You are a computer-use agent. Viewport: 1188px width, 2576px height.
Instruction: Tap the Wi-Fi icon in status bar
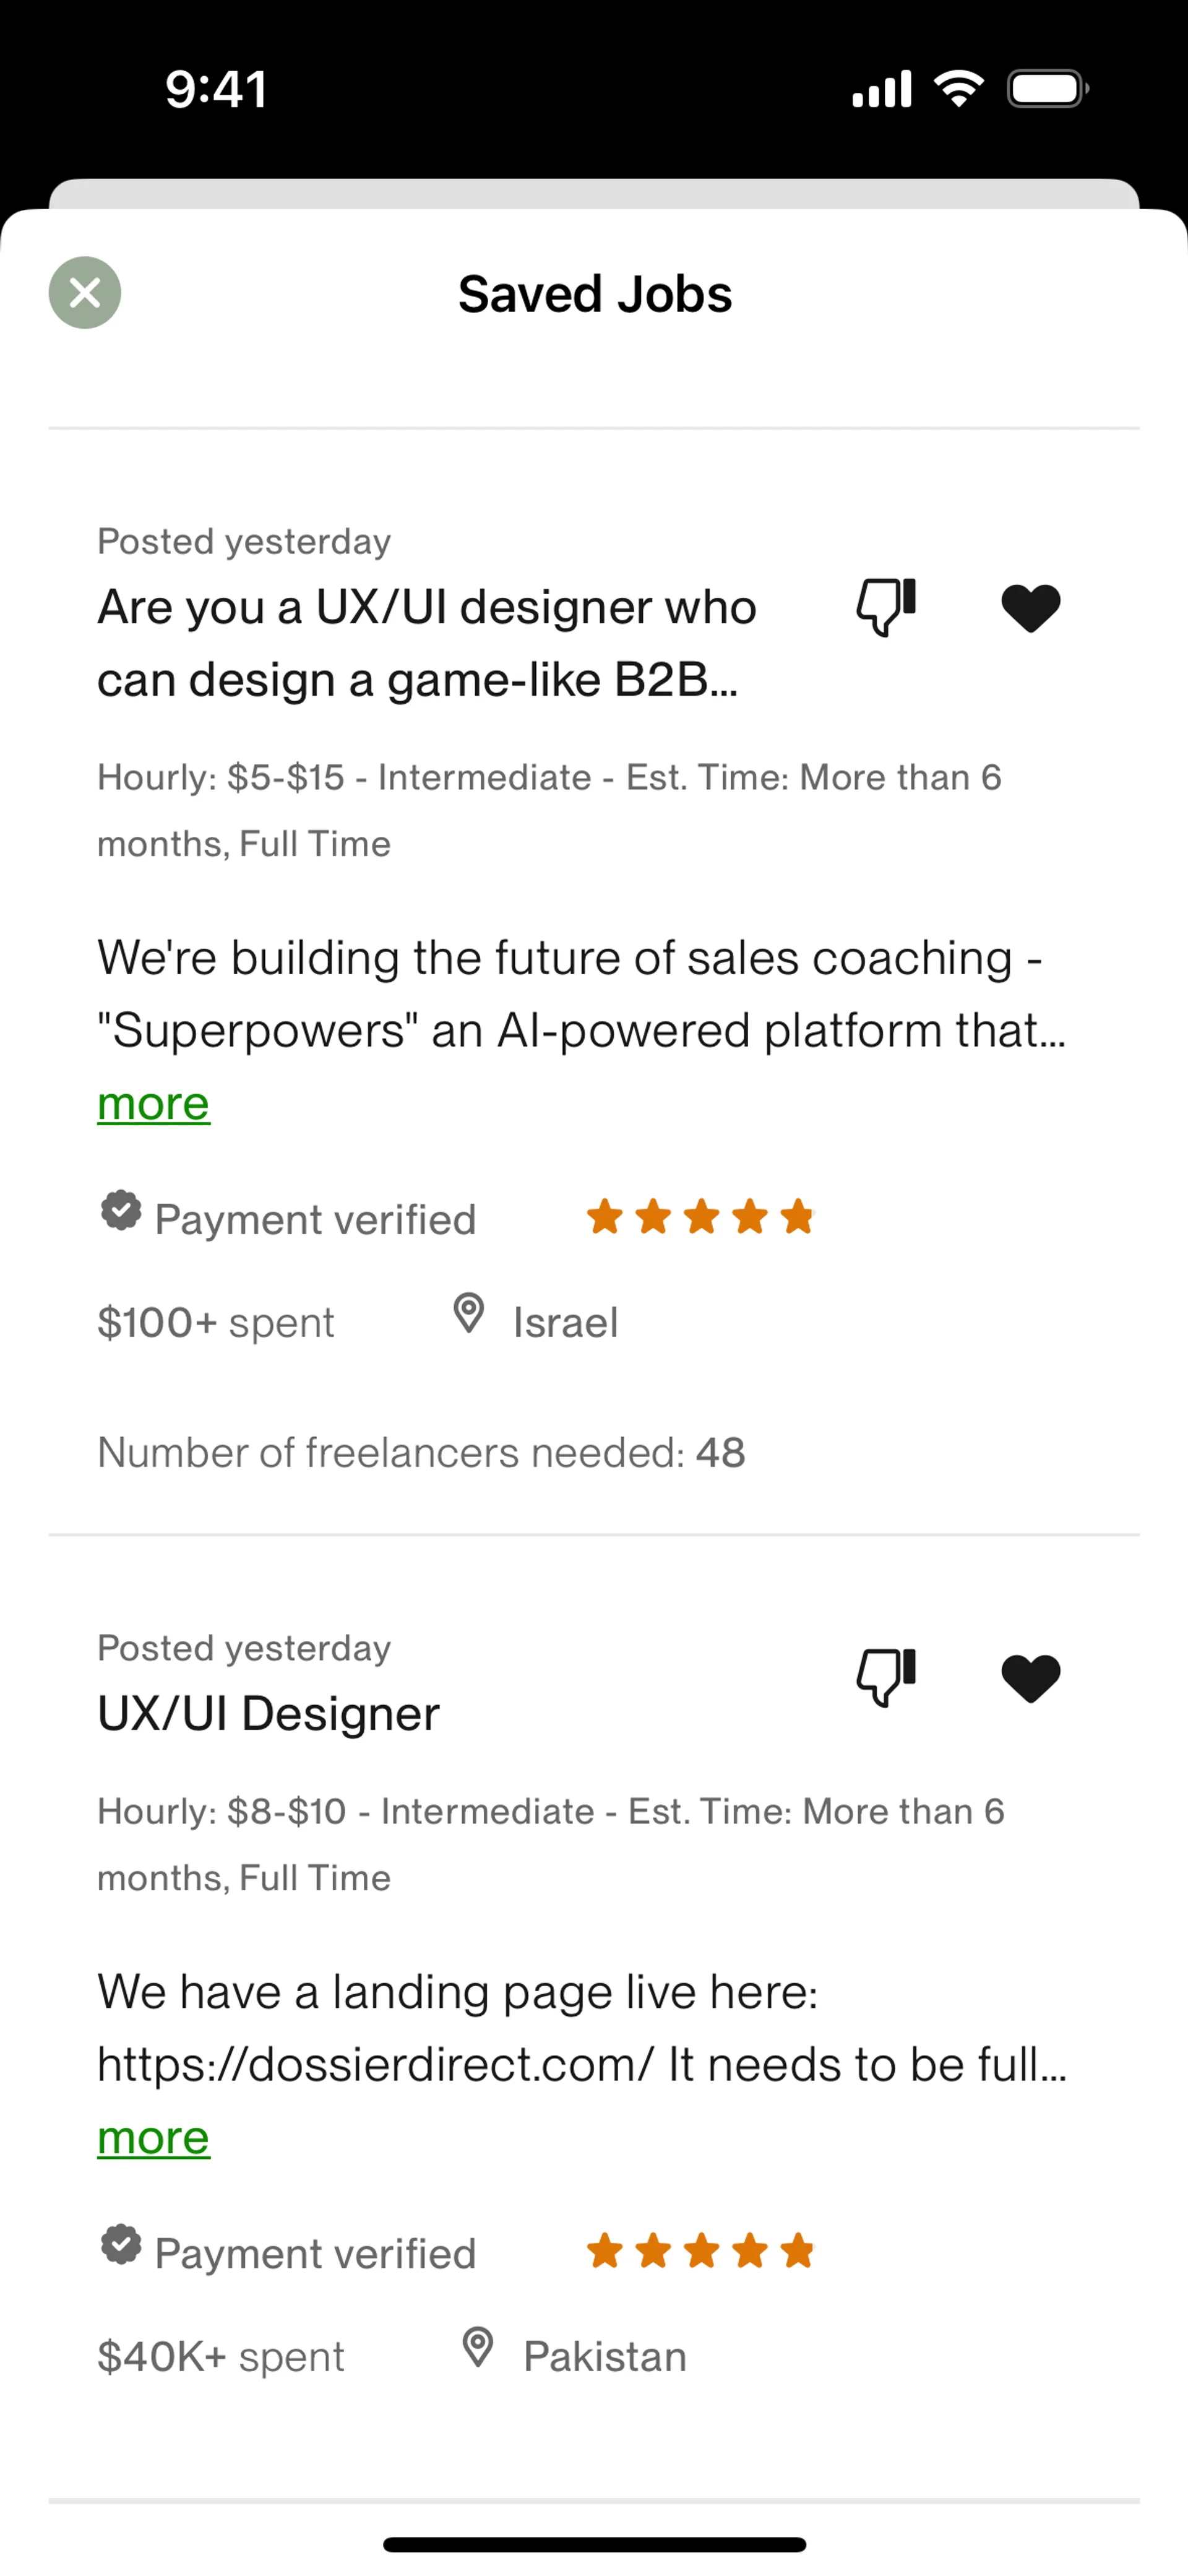tap(958, 89)
